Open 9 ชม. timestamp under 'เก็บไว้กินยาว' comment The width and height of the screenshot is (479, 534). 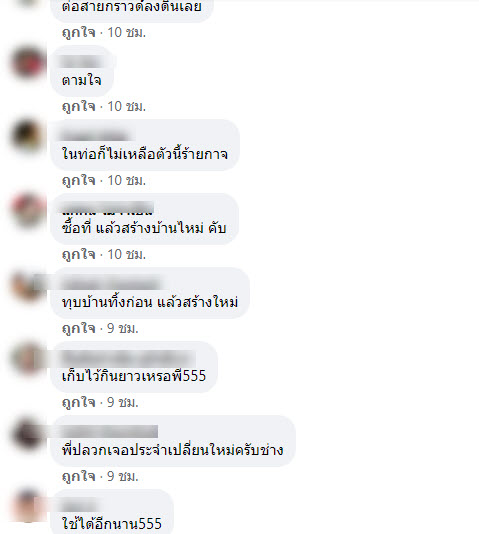point(123,402)
